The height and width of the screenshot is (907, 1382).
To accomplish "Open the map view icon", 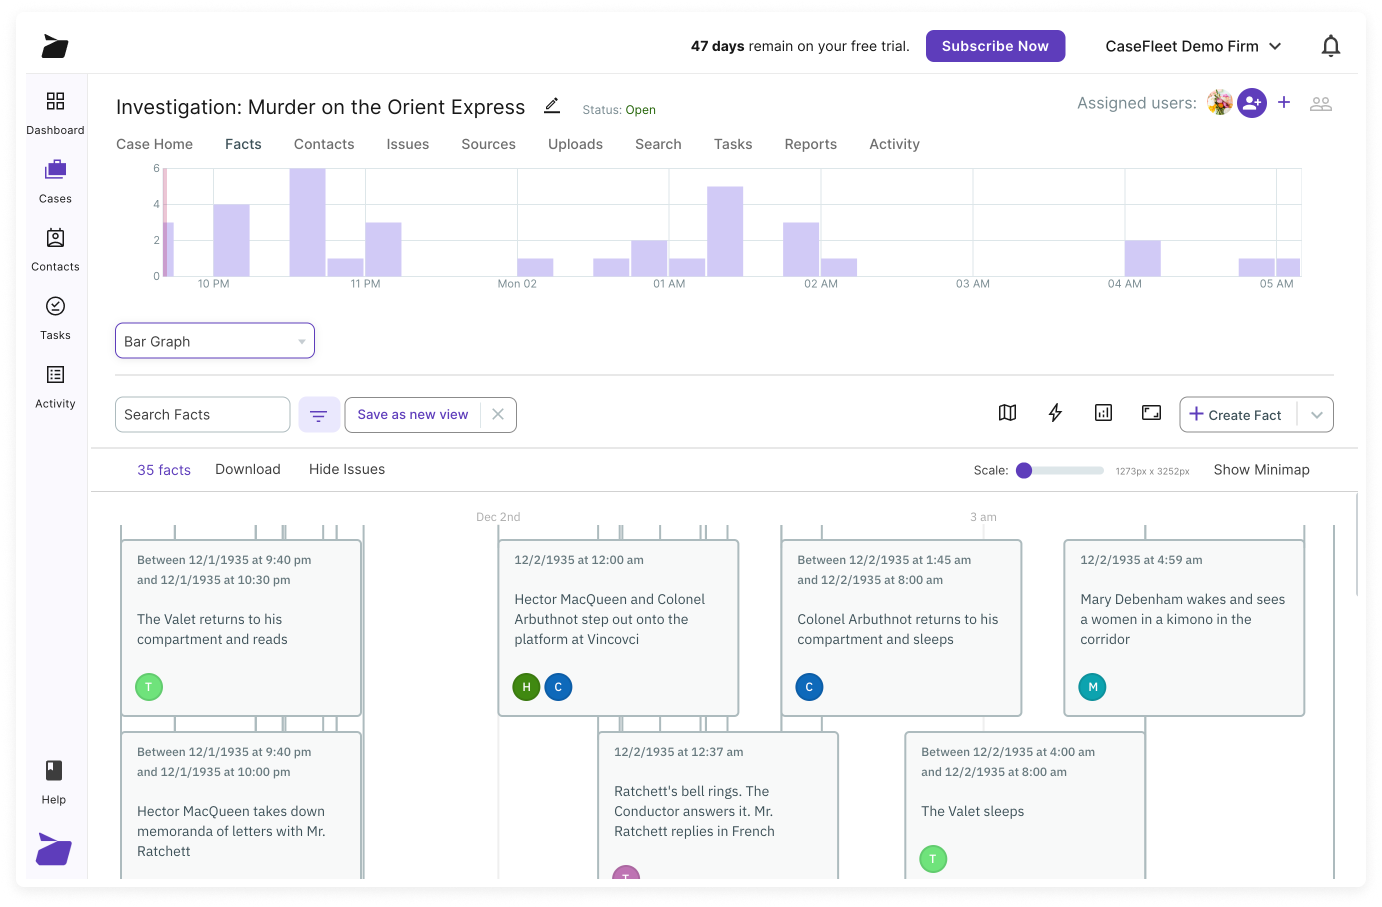I will coord(1007,412).
